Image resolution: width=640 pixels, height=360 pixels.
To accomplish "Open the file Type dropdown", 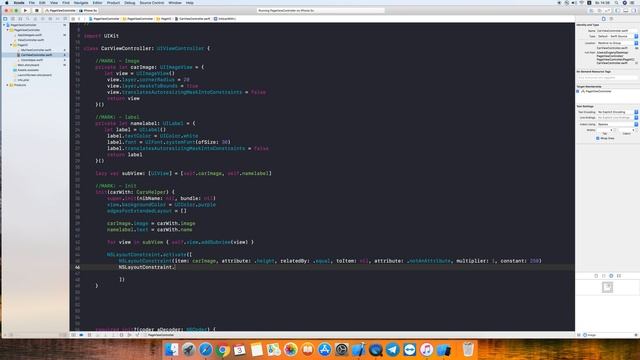I will 617,36.
